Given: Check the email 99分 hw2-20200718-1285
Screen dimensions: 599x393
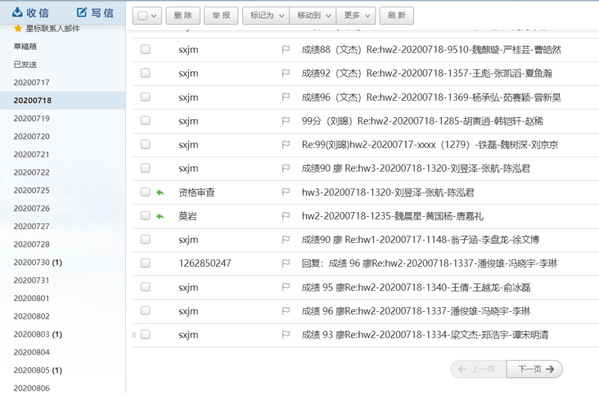Looking at the screenshot, I should click(x=145, y=120).
